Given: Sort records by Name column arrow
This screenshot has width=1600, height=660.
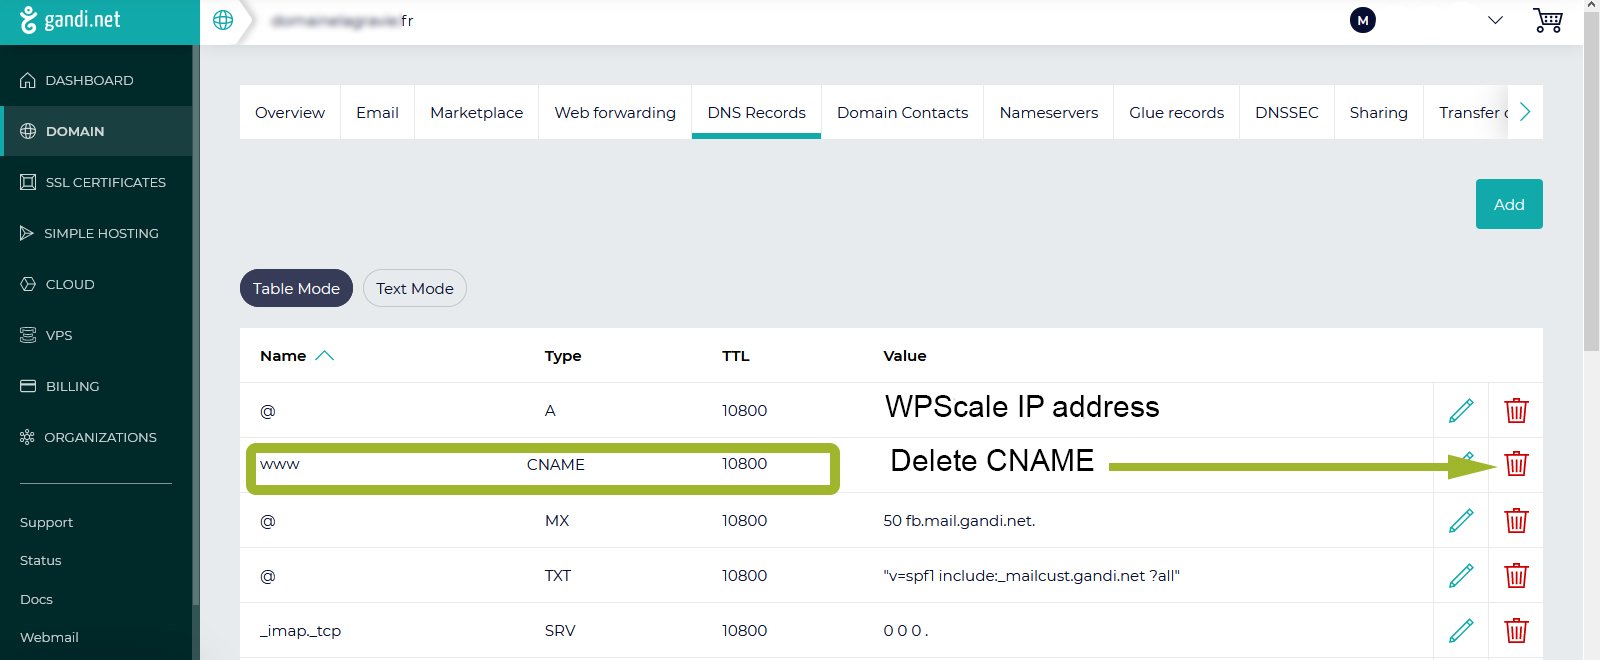Looking at the screenshot, I should tap(324, 356).
